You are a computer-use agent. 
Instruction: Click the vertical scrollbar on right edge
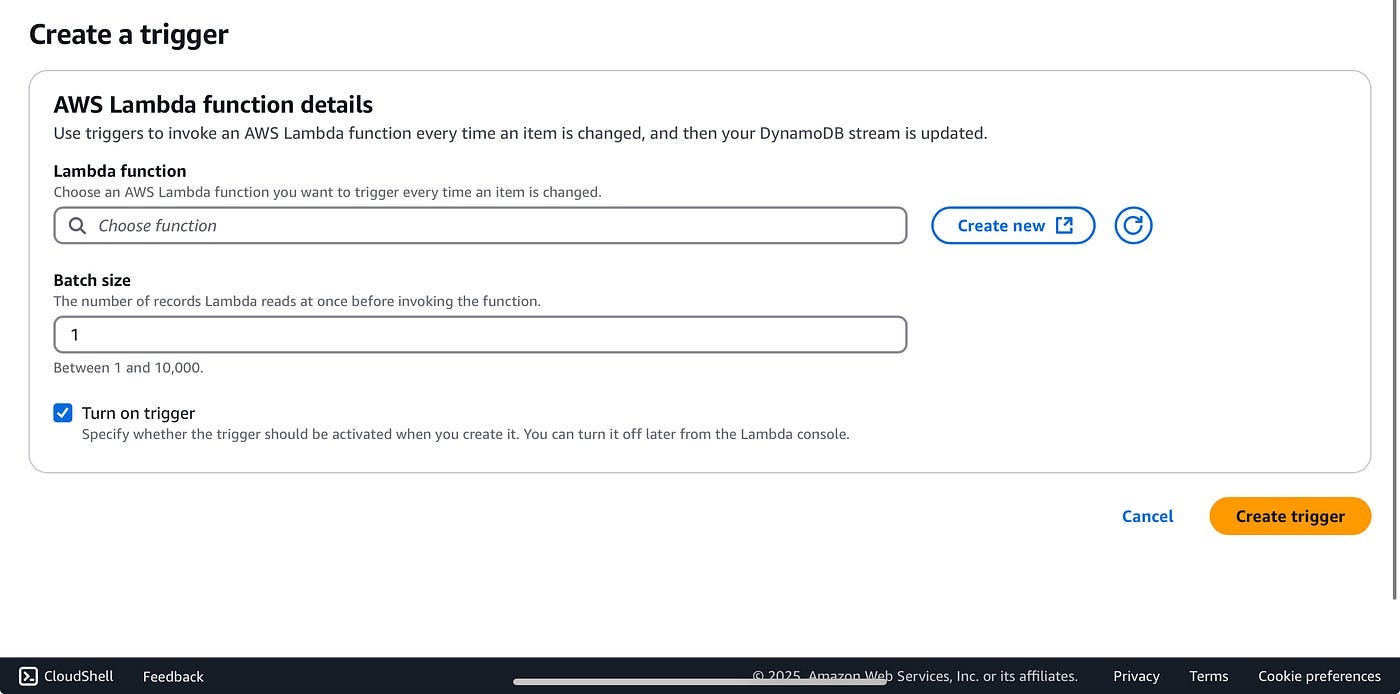pyautogui.click(x=1396, y=300)
